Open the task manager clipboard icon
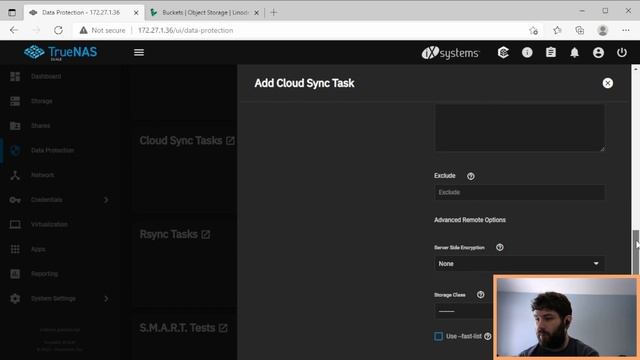 (551, 52)
